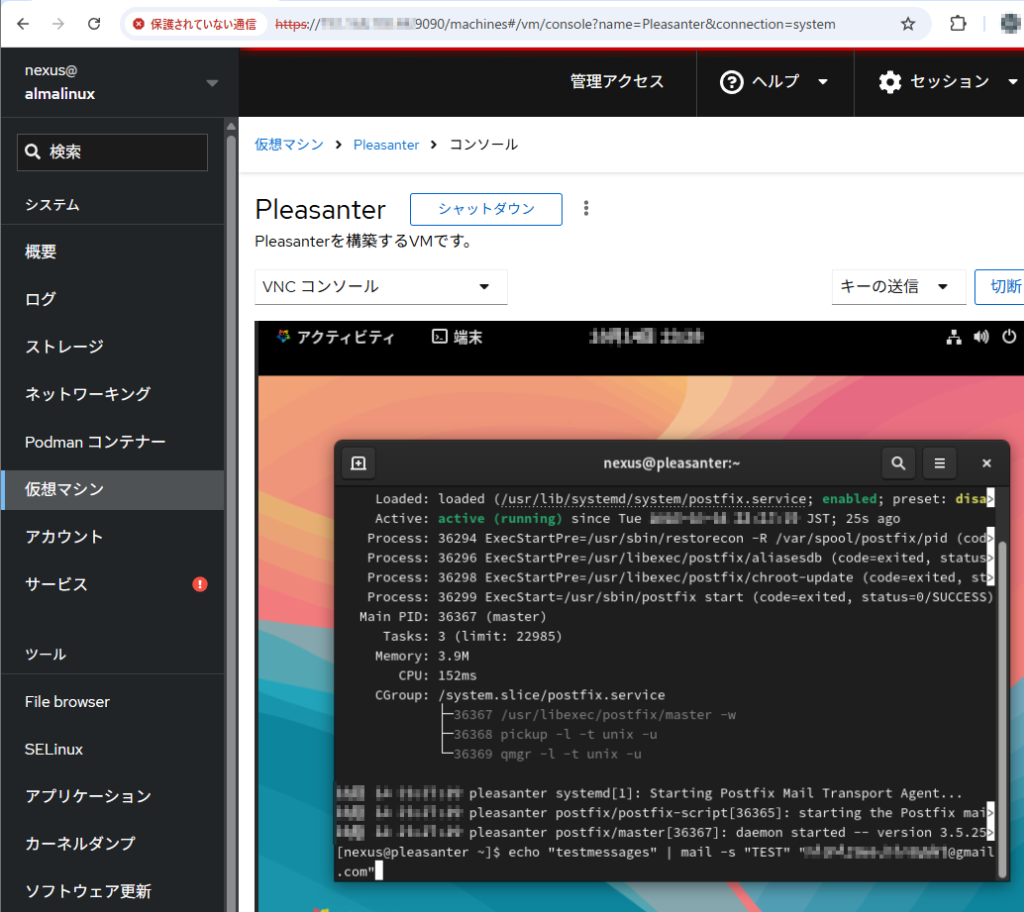Click the GNOME power icon in top bar
This screenshot has height=912, width=1024.
click(x=1009, y=337)
